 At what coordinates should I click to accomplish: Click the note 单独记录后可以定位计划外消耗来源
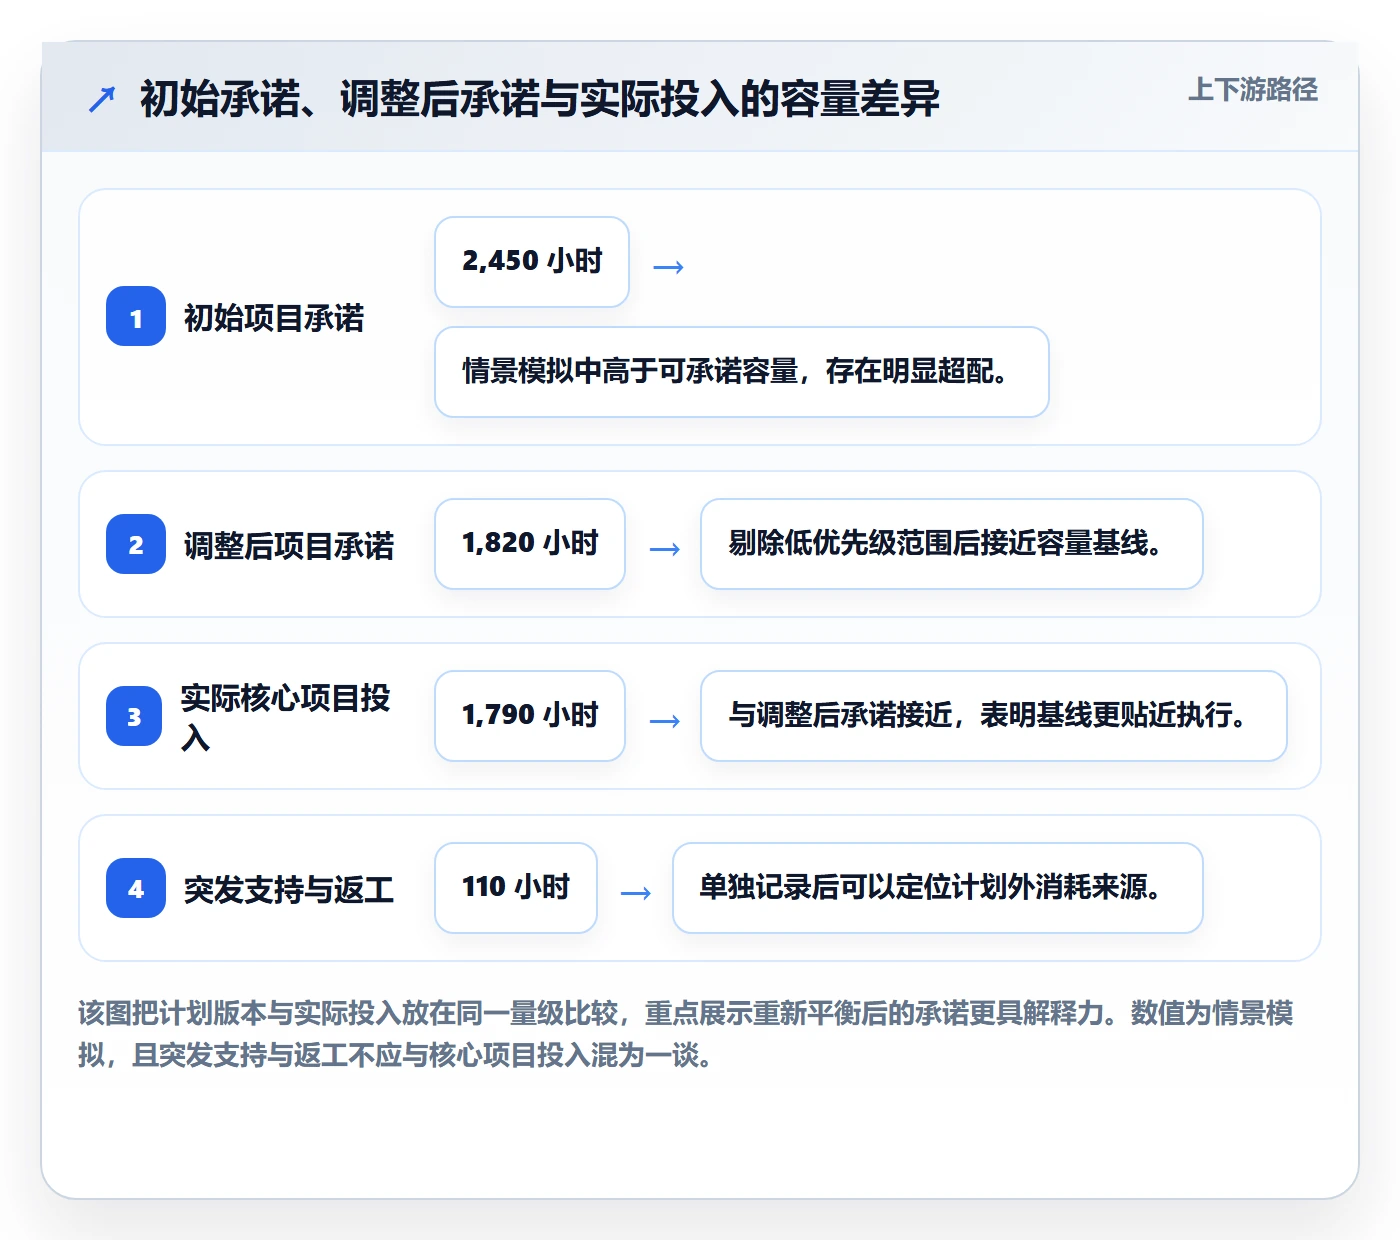(938, 888)
